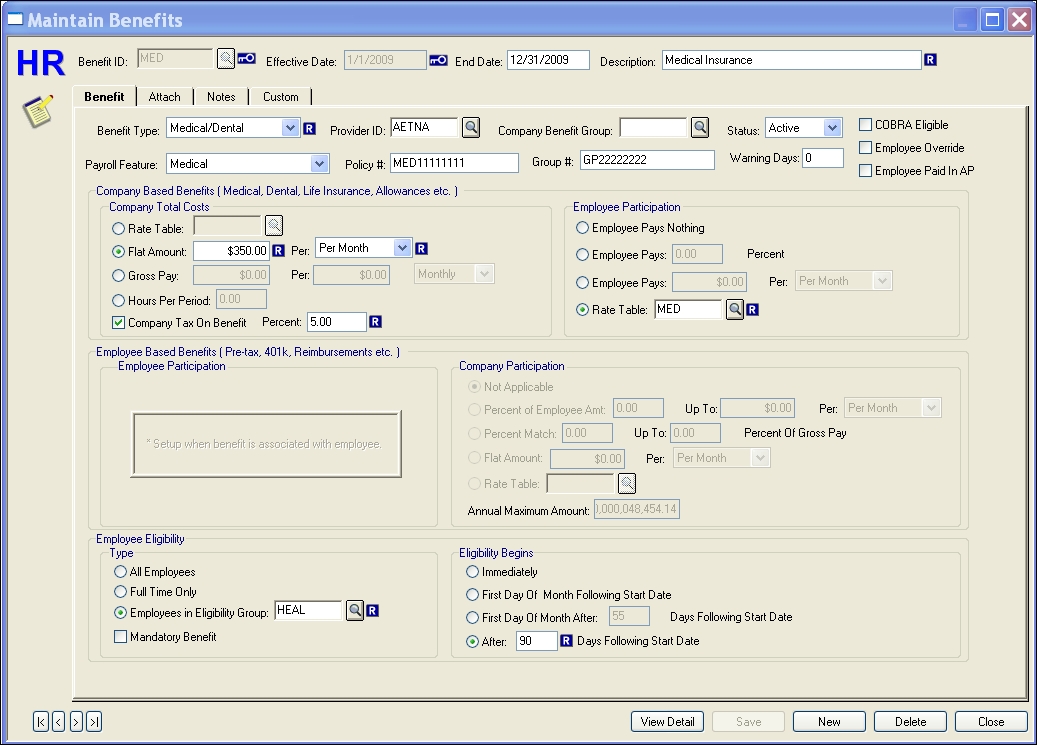This screenshot has width=1037, height=745.
Task: Click the Policy # field MED11111111
Action: coord(454,163)
